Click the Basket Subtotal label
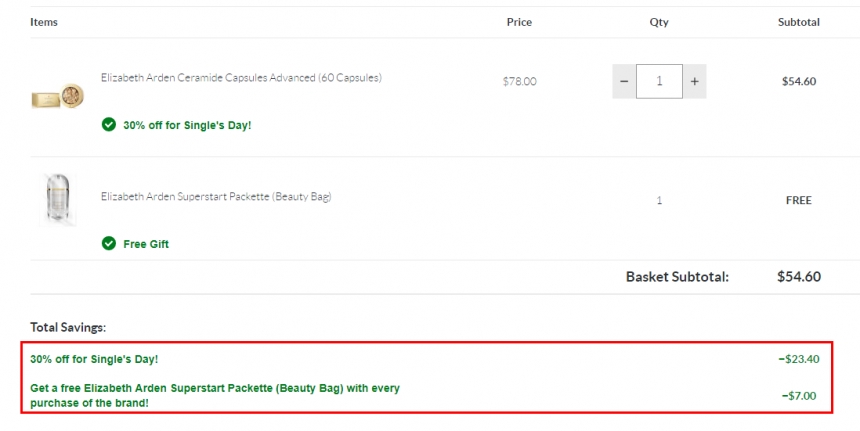 677,277
